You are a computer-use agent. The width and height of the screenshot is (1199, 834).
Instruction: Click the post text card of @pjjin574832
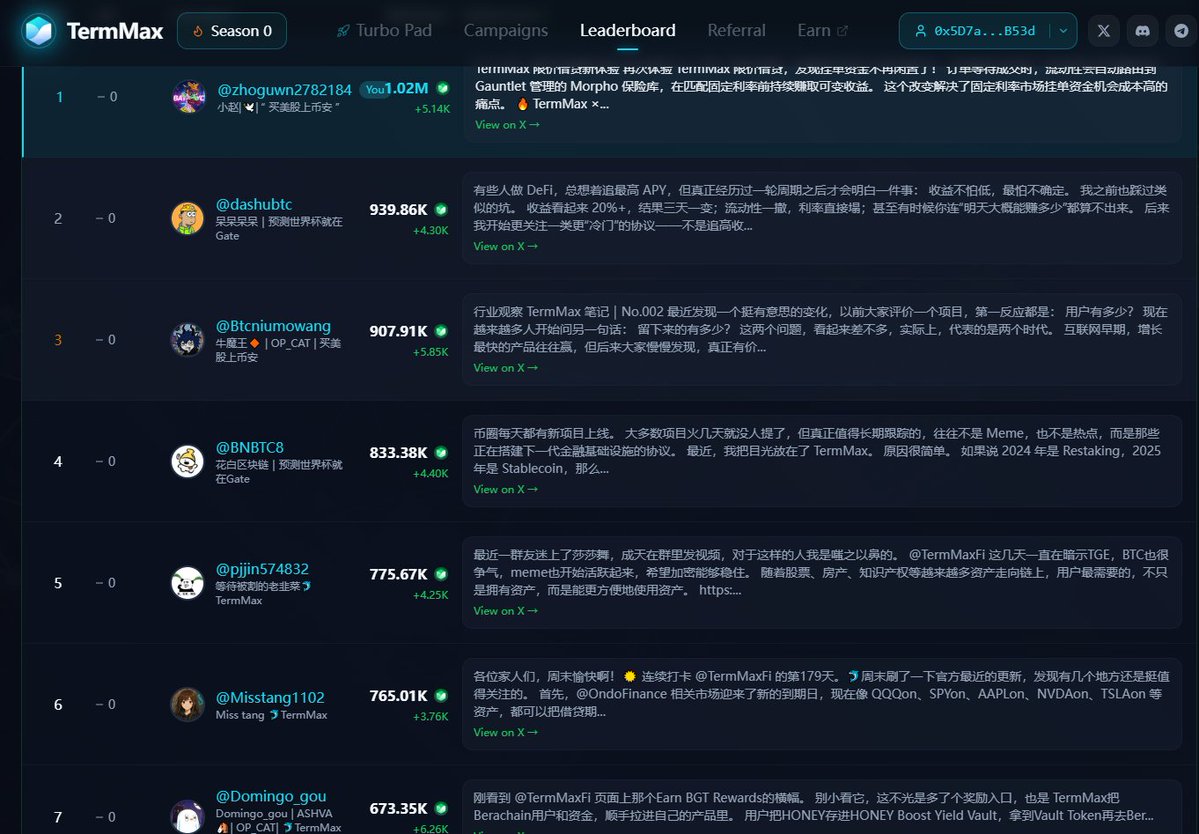coord(822,583)
